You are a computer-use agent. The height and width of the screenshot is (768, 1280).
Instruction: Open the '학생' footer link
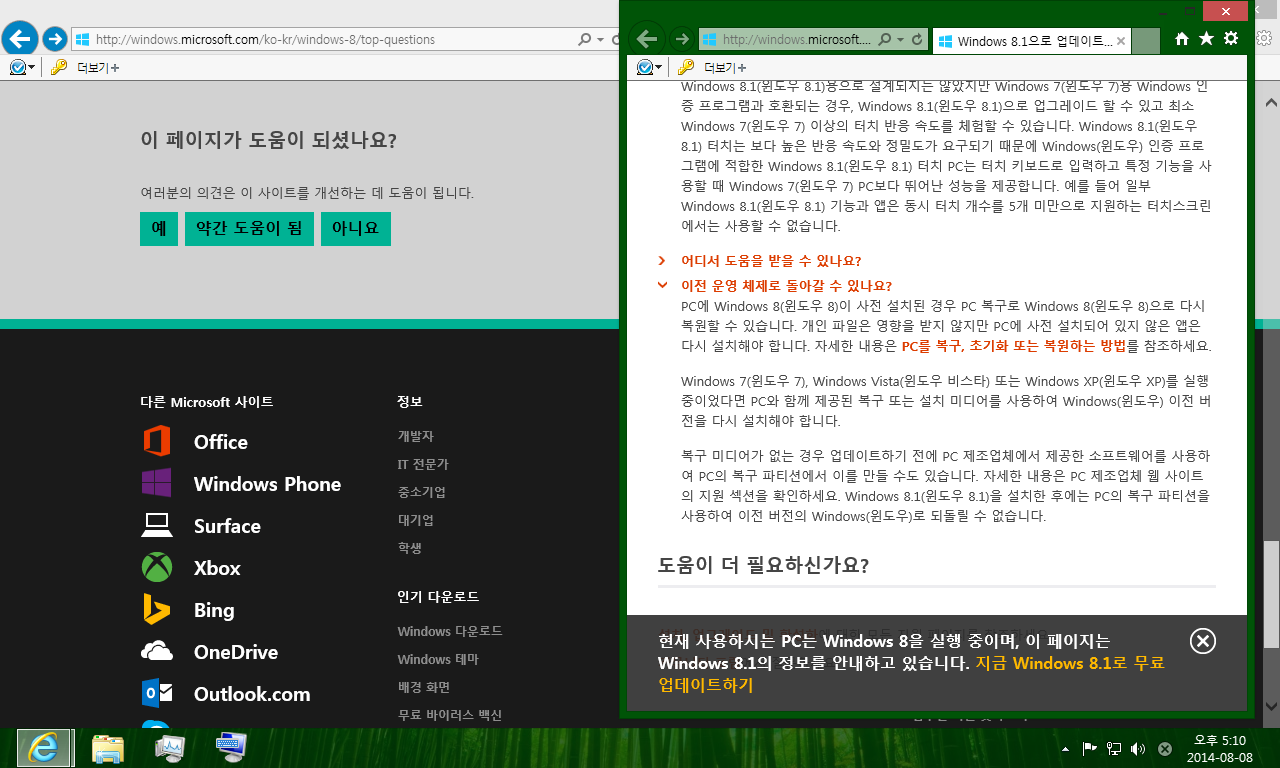(409, 548)
